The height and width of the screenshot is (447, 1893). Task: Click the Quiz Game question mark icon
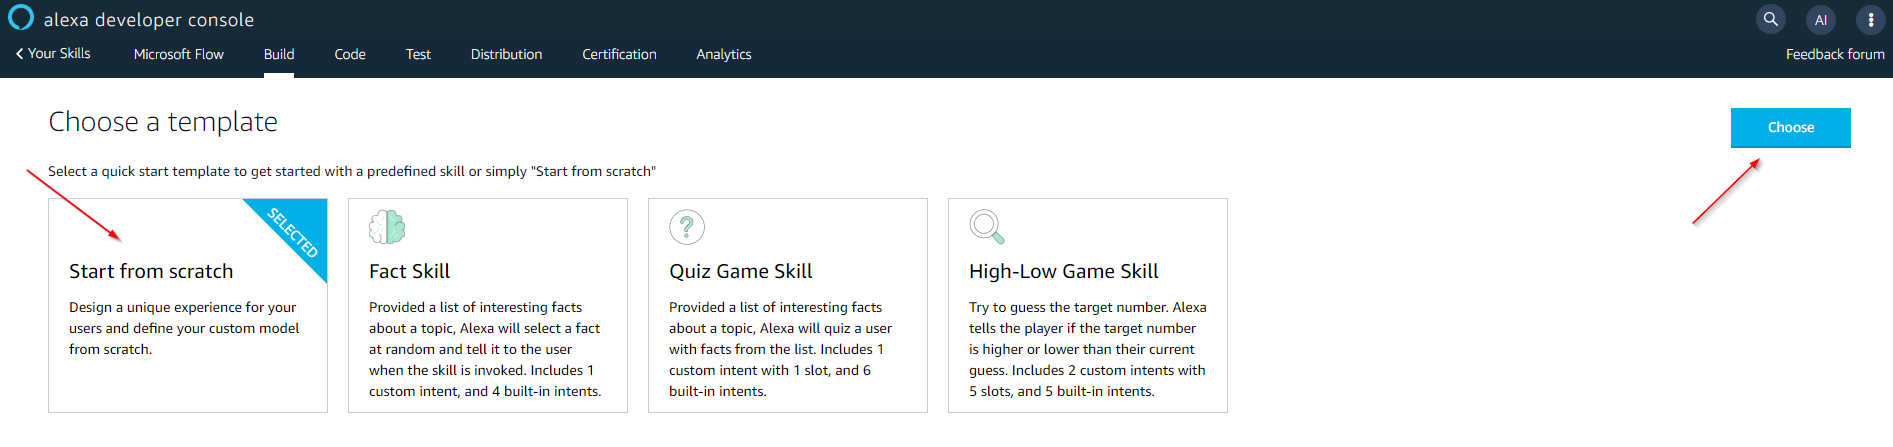click(x=687, y=227)
